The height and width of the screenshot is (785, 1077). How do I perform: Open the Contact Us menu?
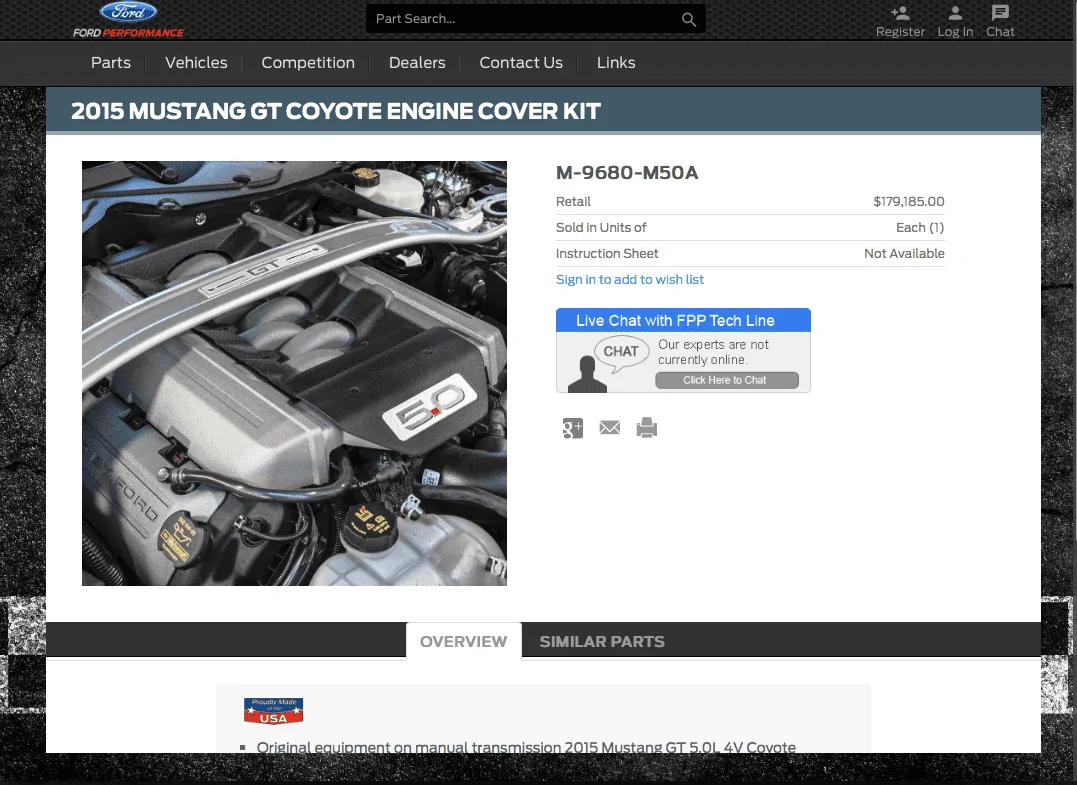pos(521,62)
